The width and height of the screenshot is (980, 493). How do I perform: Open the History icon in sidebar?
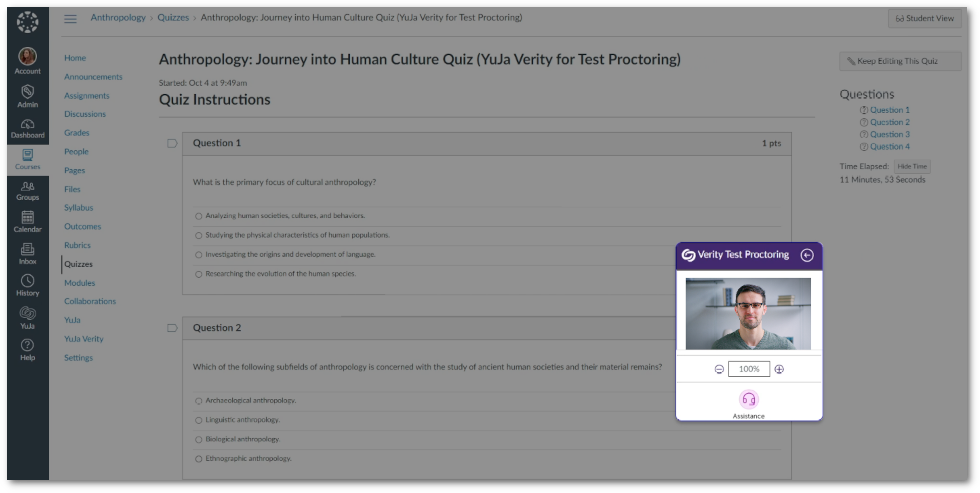tap(27, 285)
